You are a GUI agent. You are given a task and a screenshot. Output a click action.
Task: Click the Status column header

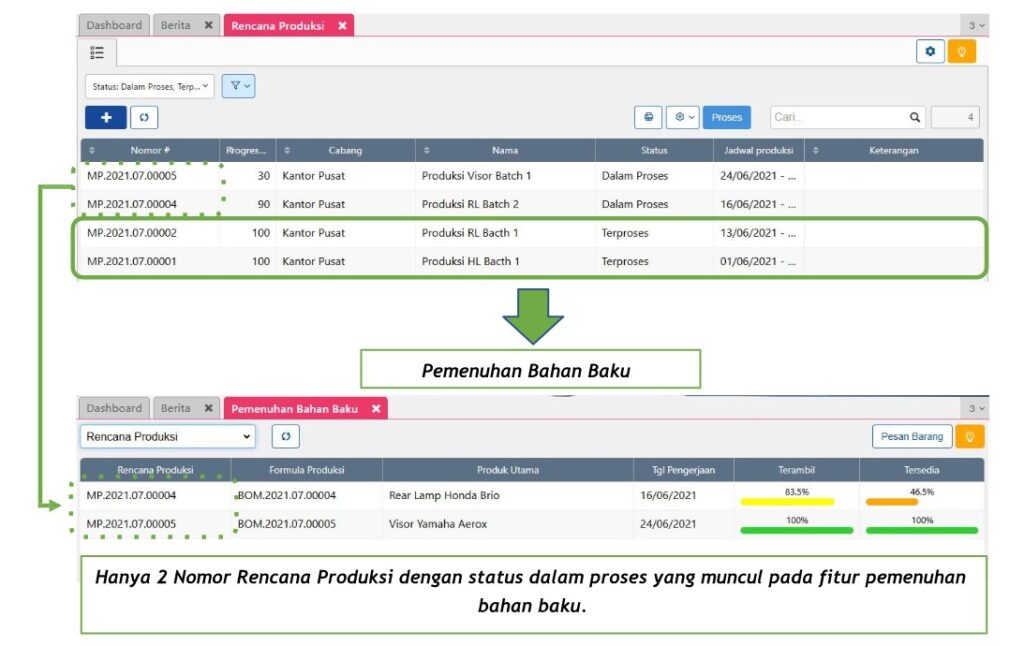tap(654, 150)
